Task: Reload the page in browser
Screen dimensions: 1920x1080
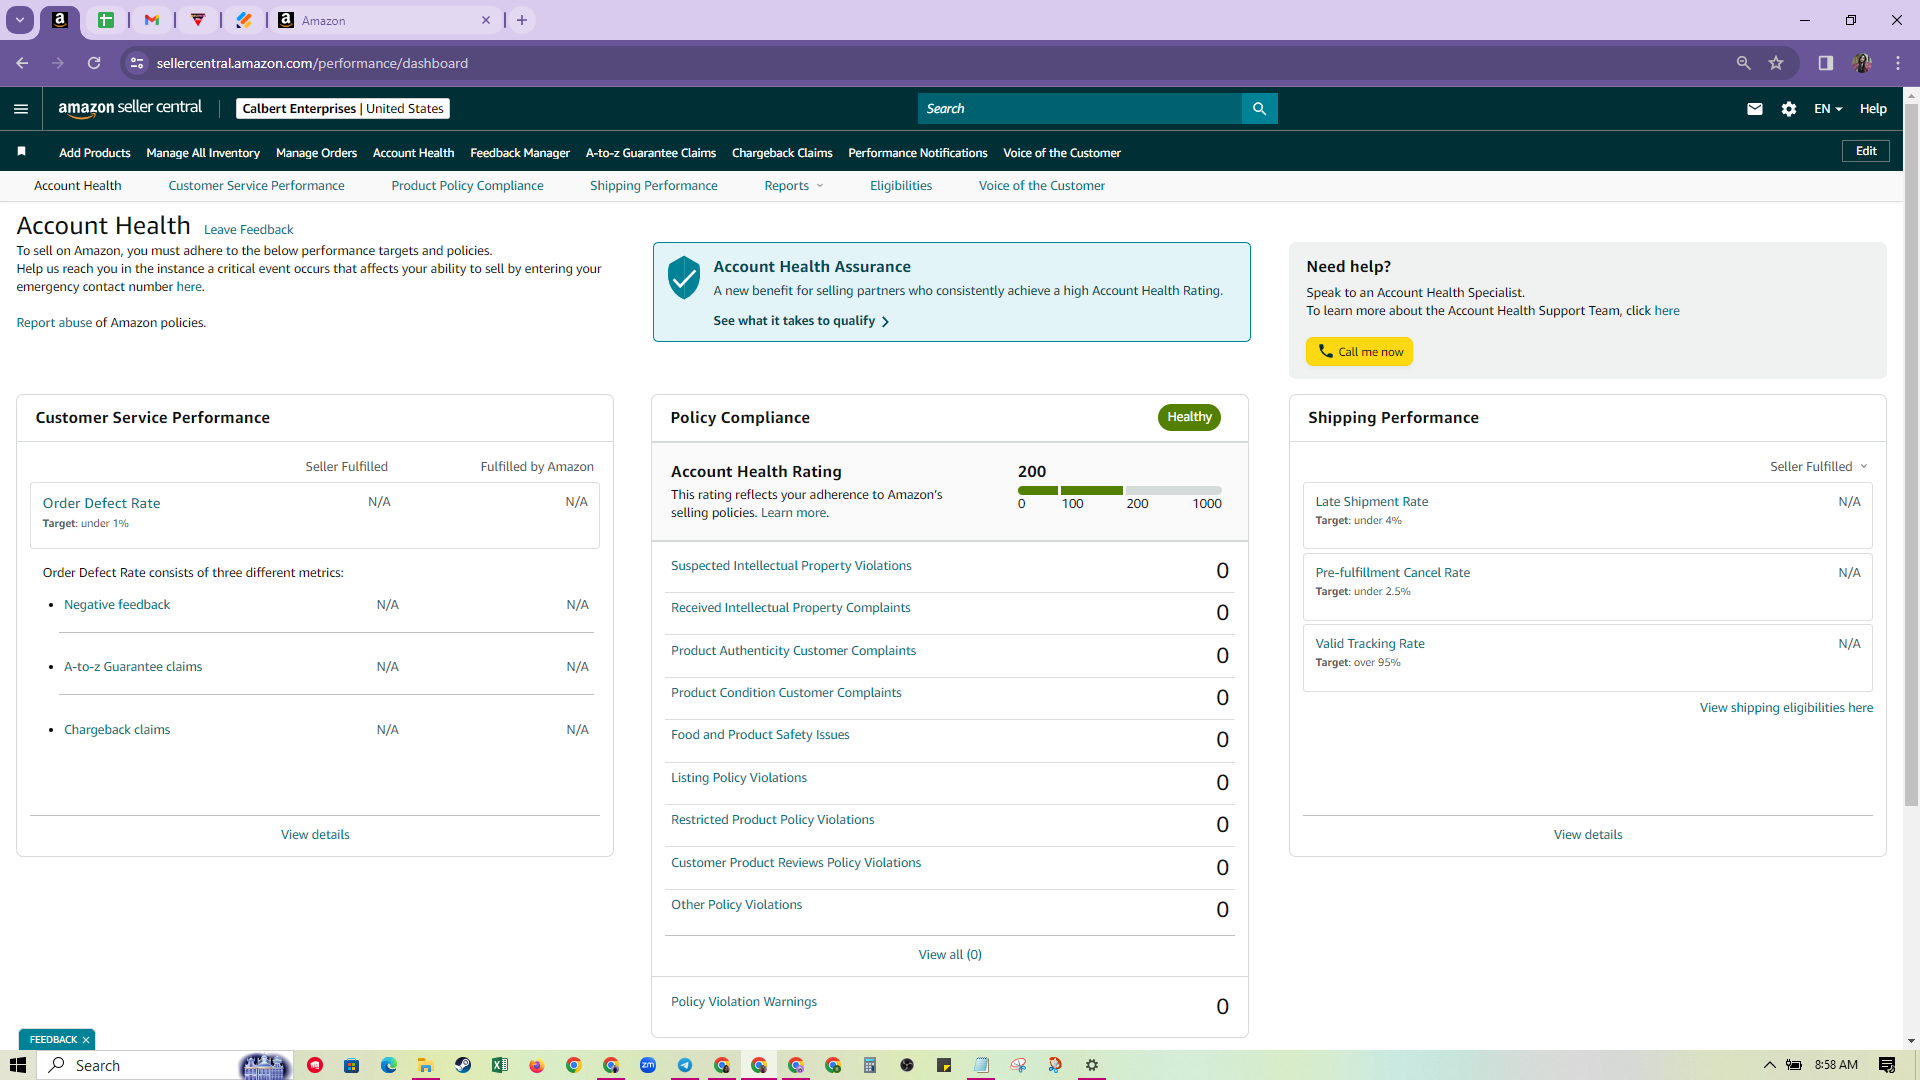Action: [94, 63]
